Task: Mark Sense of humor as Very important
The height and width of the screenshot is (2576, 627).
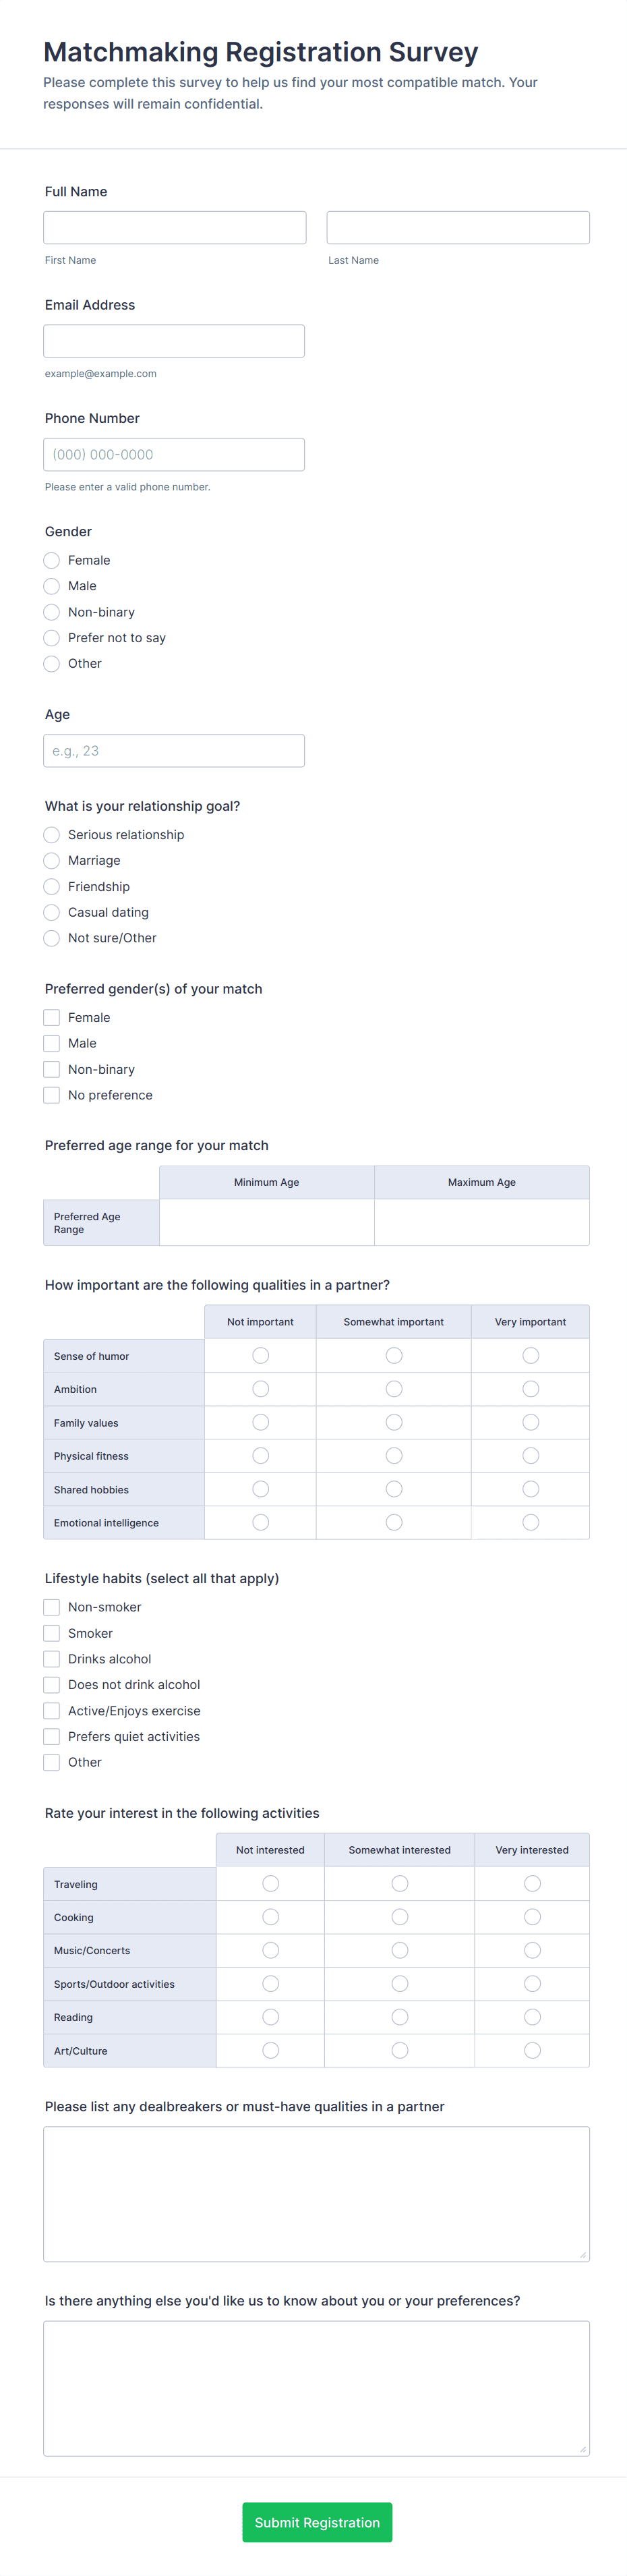Action: (531, 1356)
